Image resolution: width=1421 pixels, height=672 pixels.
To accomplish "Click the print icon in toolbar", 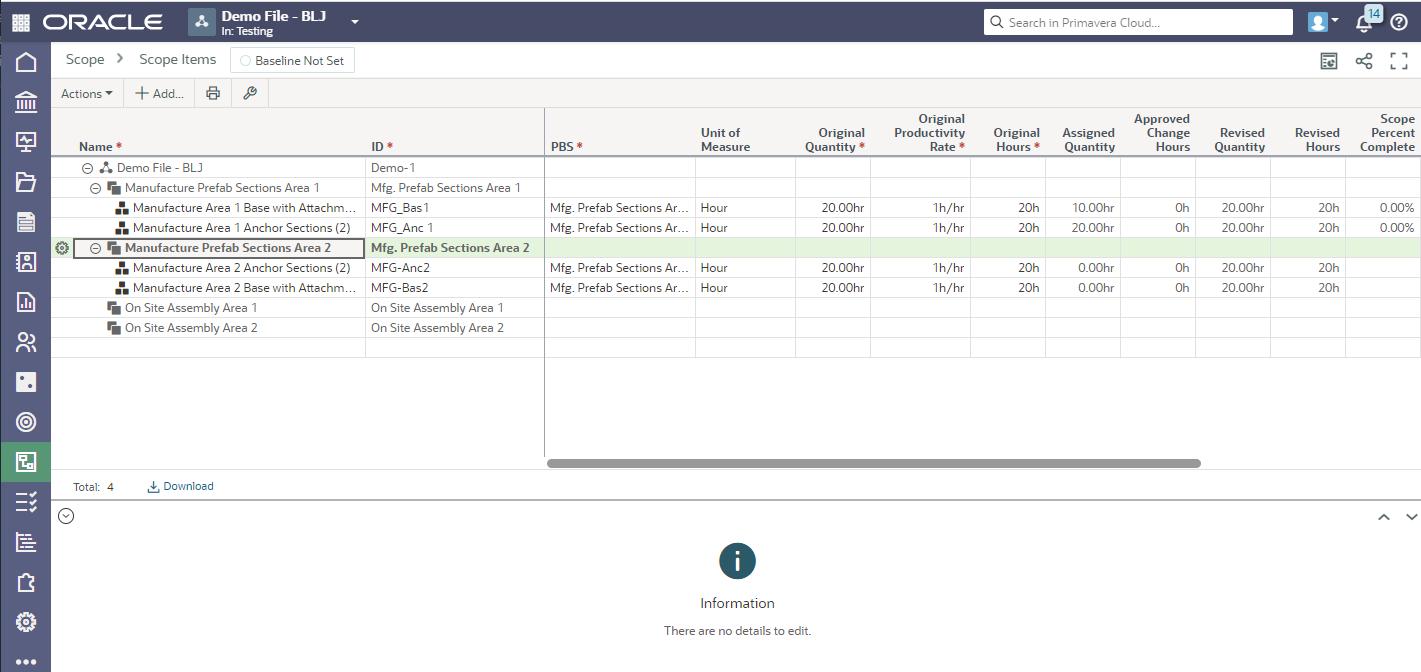I will 212,93.
